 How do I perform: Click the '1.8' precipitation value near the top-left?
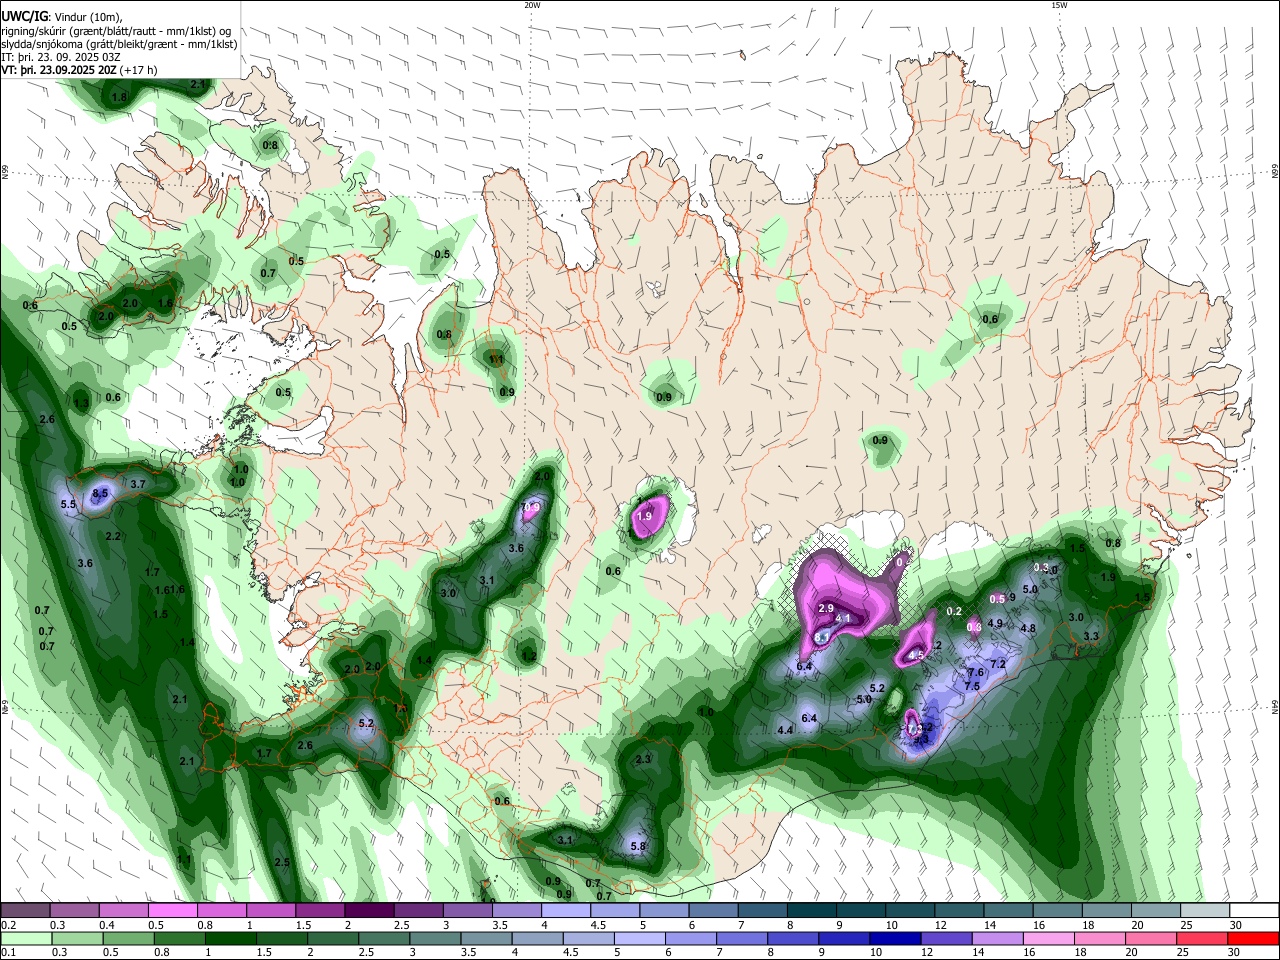point(120,98)
